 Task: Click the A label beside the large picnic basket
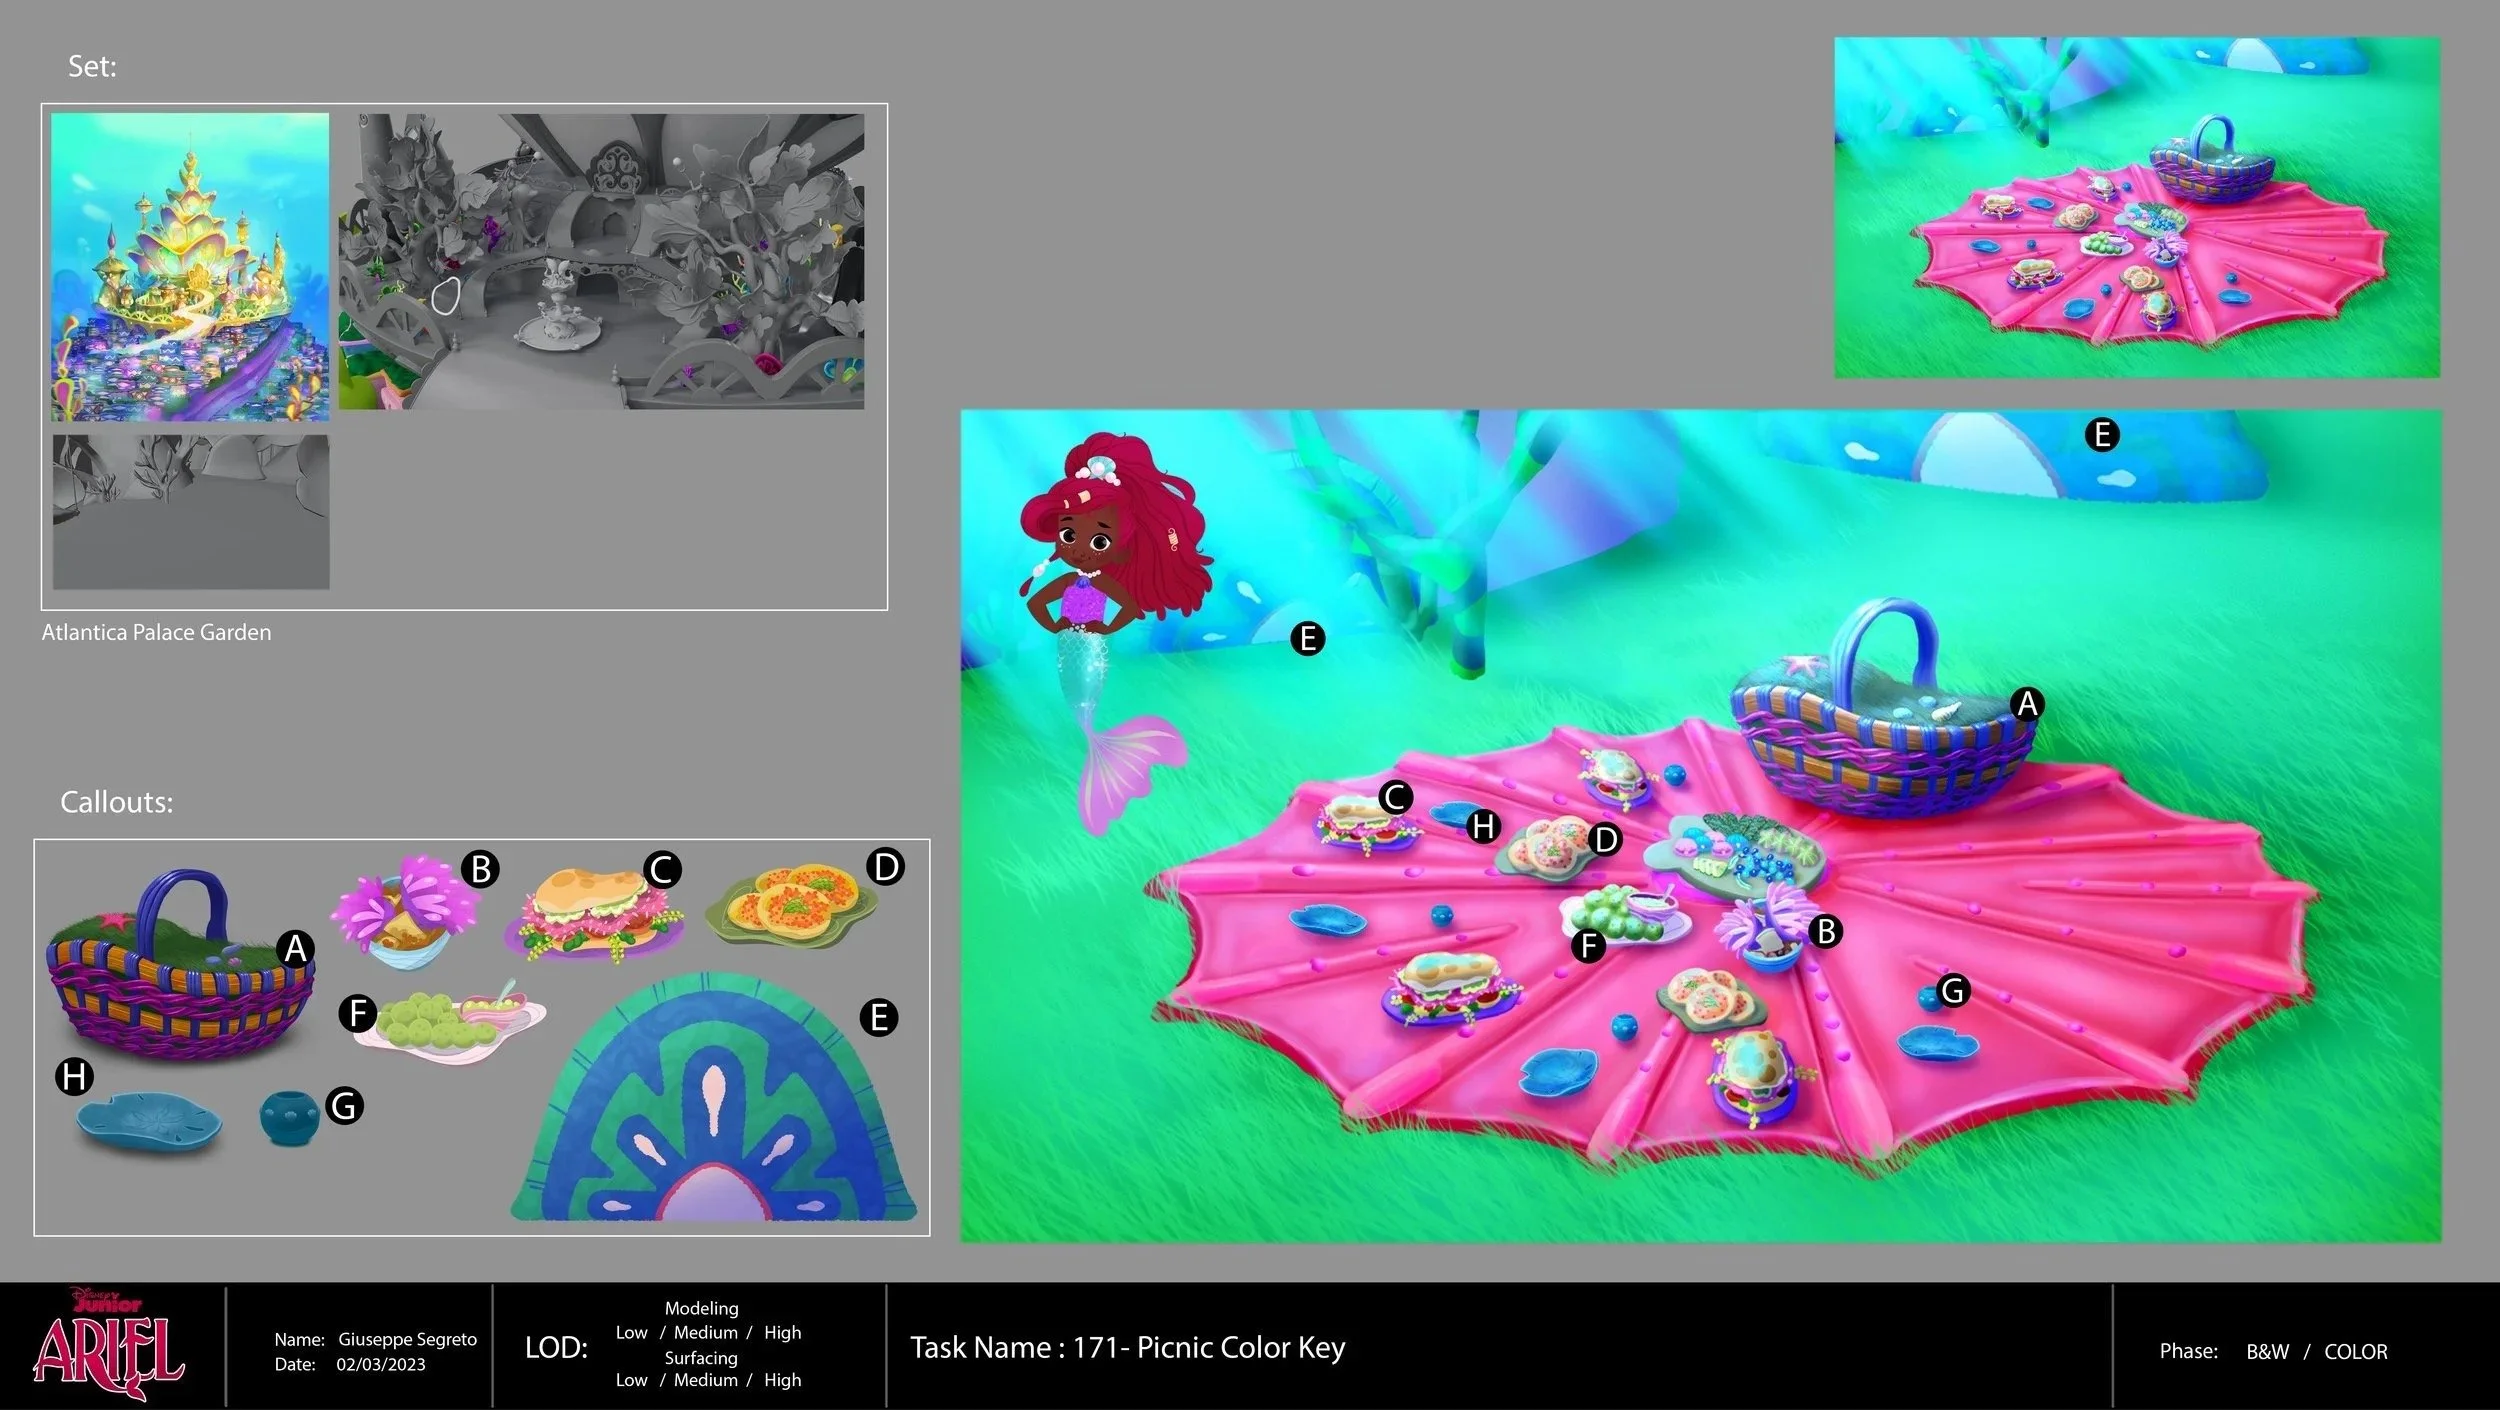click(x=2027, y=704)
